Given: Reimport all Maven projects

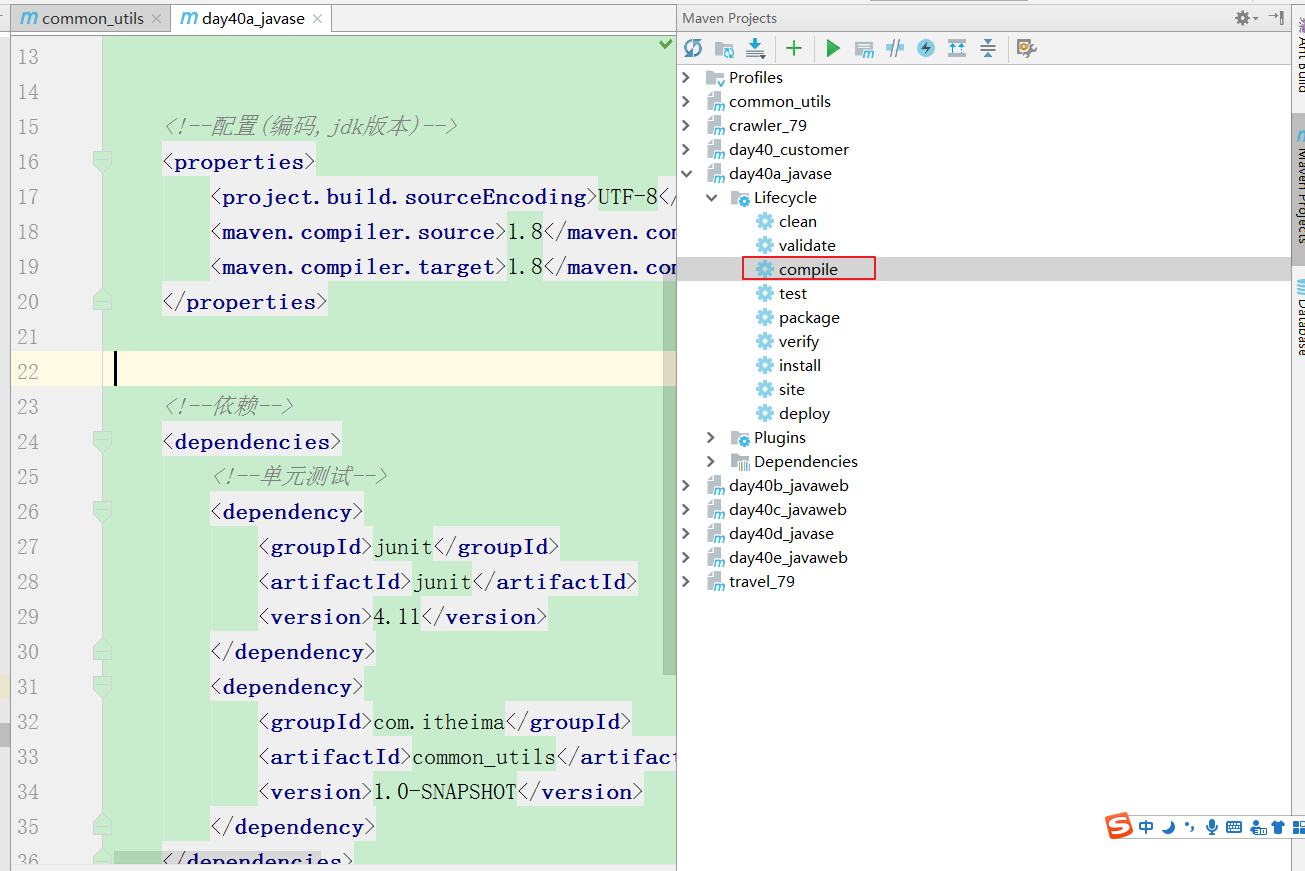Looking at the screenshot, I should click(x=693, y=48).
